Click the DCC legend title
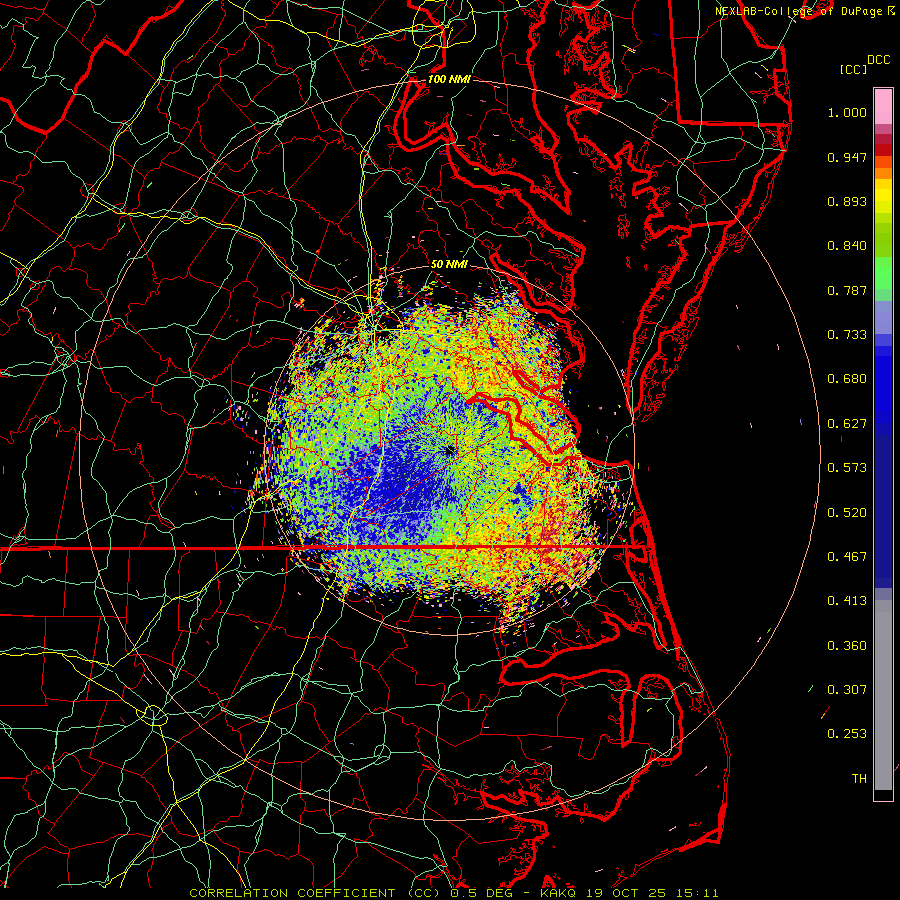Viewport: 900px width, 900px height. [878, 60]
